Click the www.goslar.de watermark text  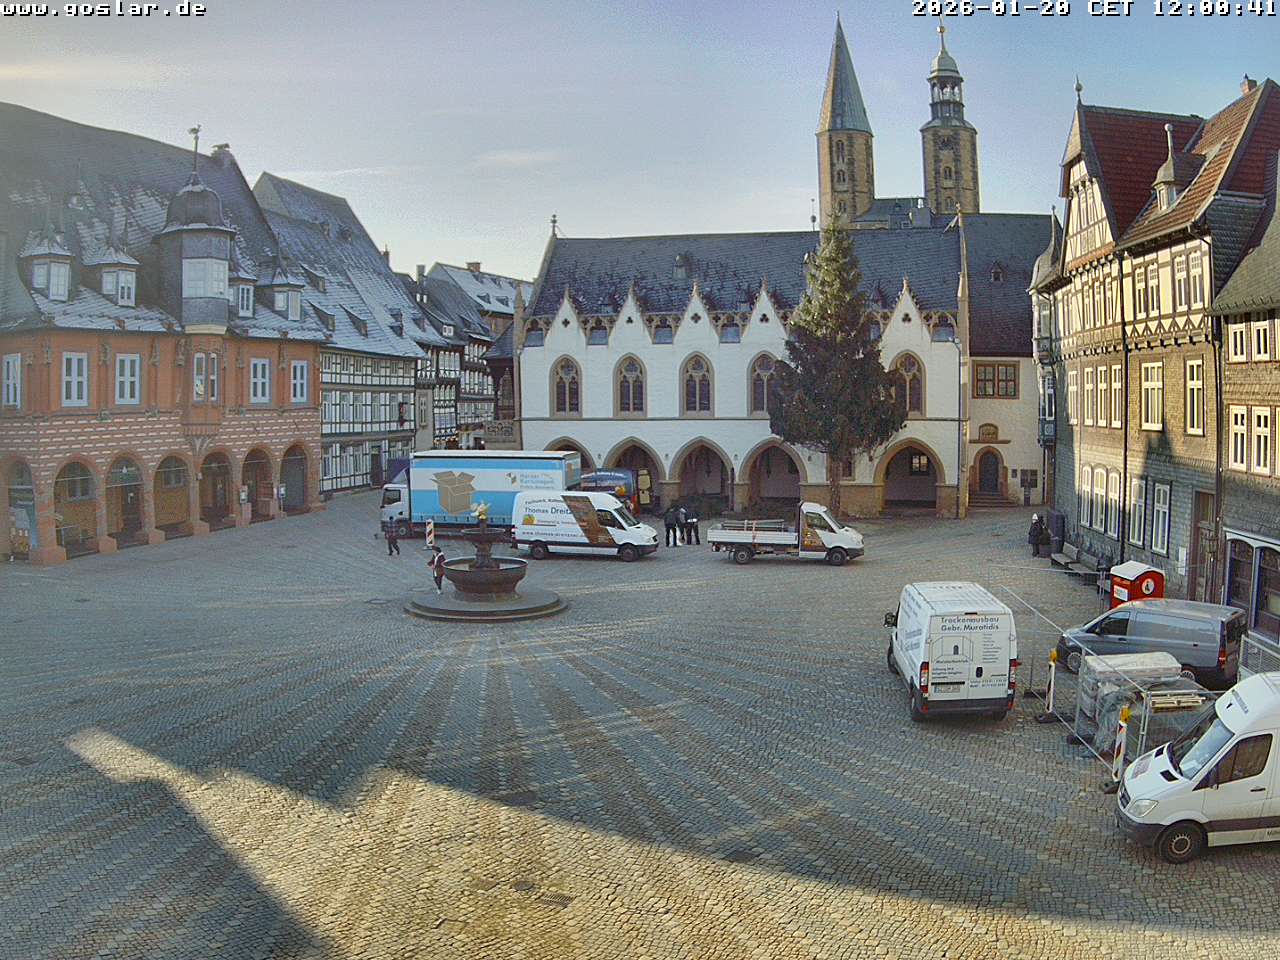click(x=103, y=9)
